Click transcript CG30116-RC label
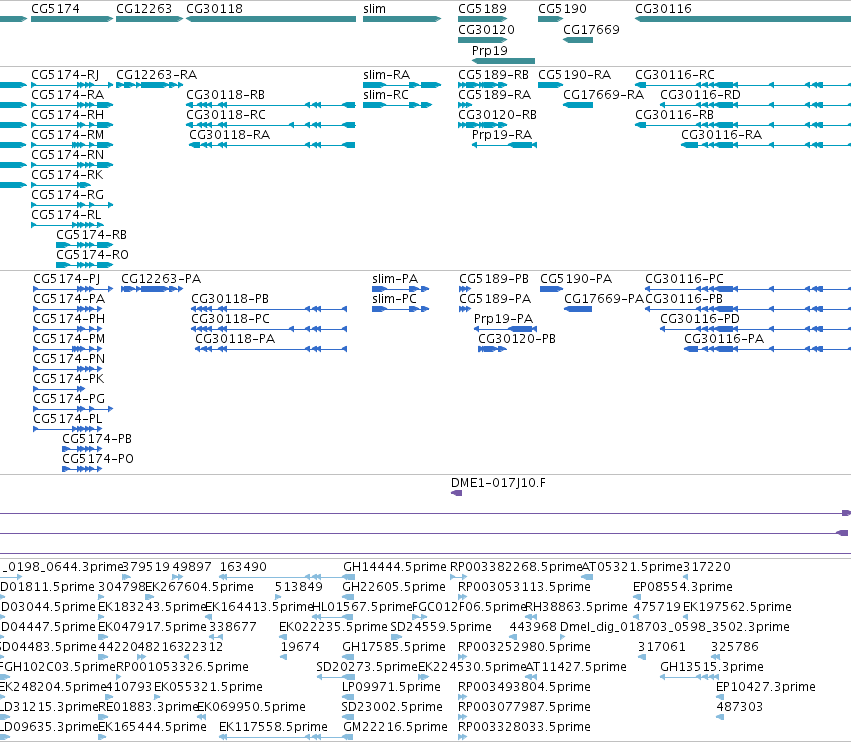This screenshot has width=851, height=742. pos(675,74)
